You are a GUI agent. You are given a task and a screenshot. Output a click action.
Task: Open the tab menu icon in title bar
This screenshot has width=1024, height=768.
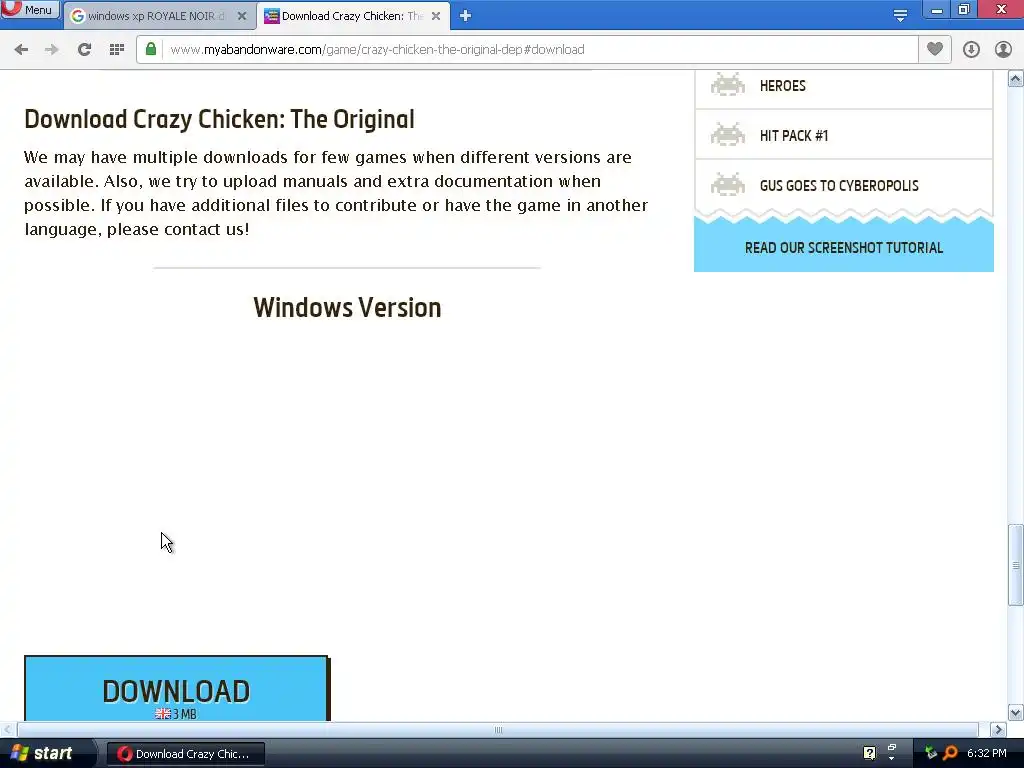pyautogui.click(x=900, y=15)
